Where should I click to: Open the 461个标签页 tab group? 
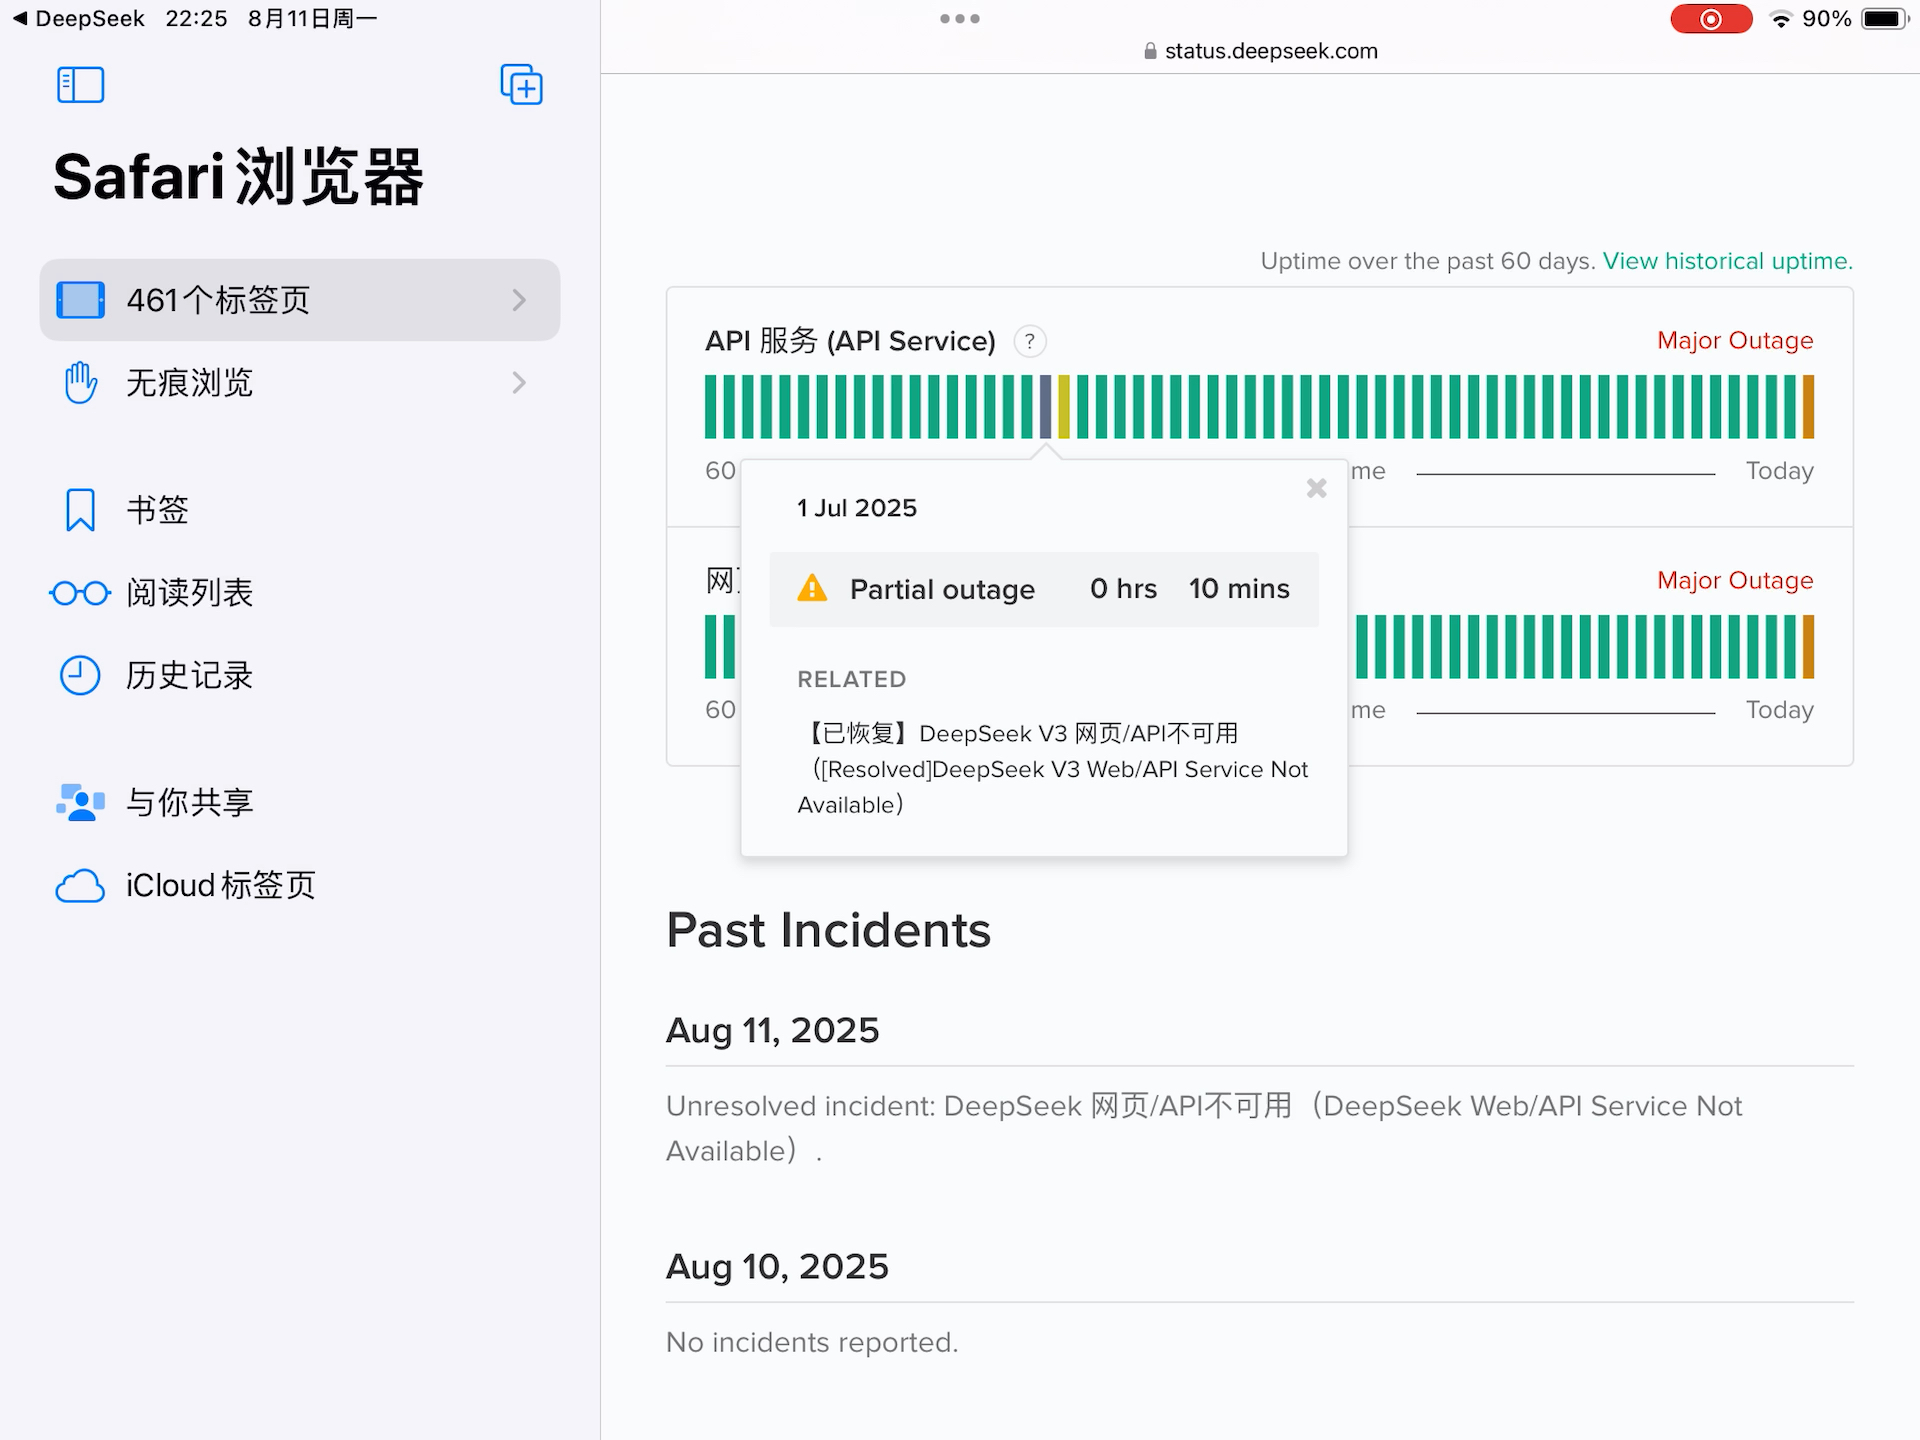point(300,300)
